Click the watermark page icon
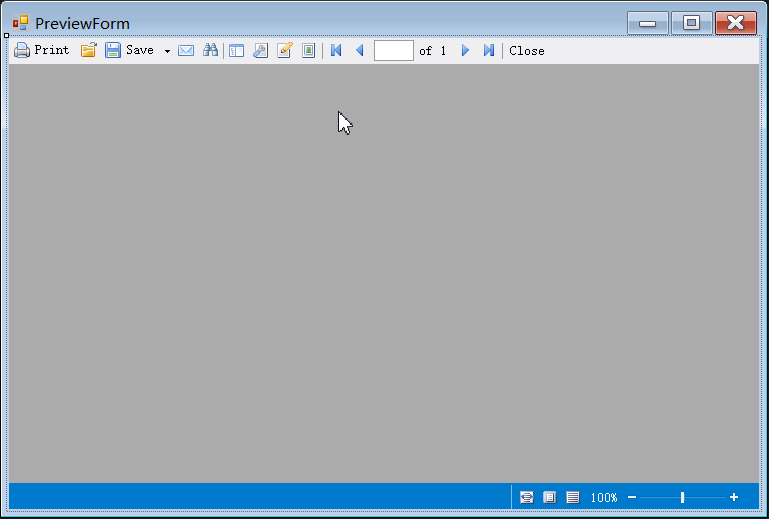 tap(308, 50)
